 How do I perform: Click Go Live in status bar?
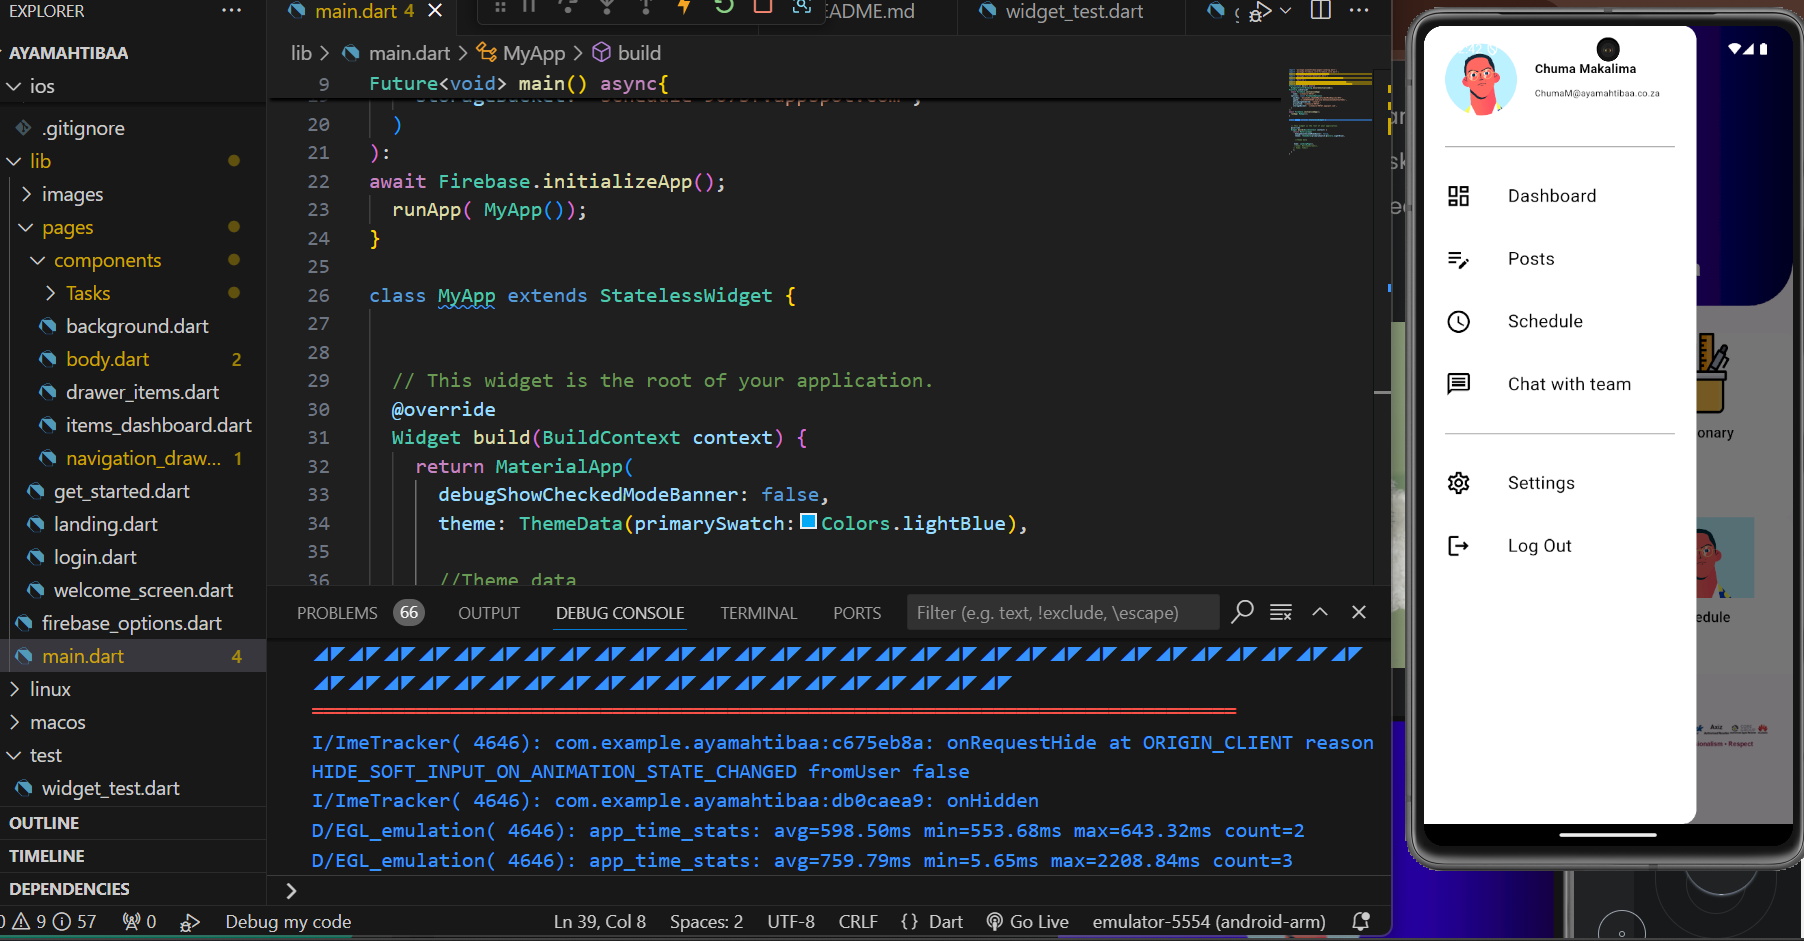(1028, 921)
